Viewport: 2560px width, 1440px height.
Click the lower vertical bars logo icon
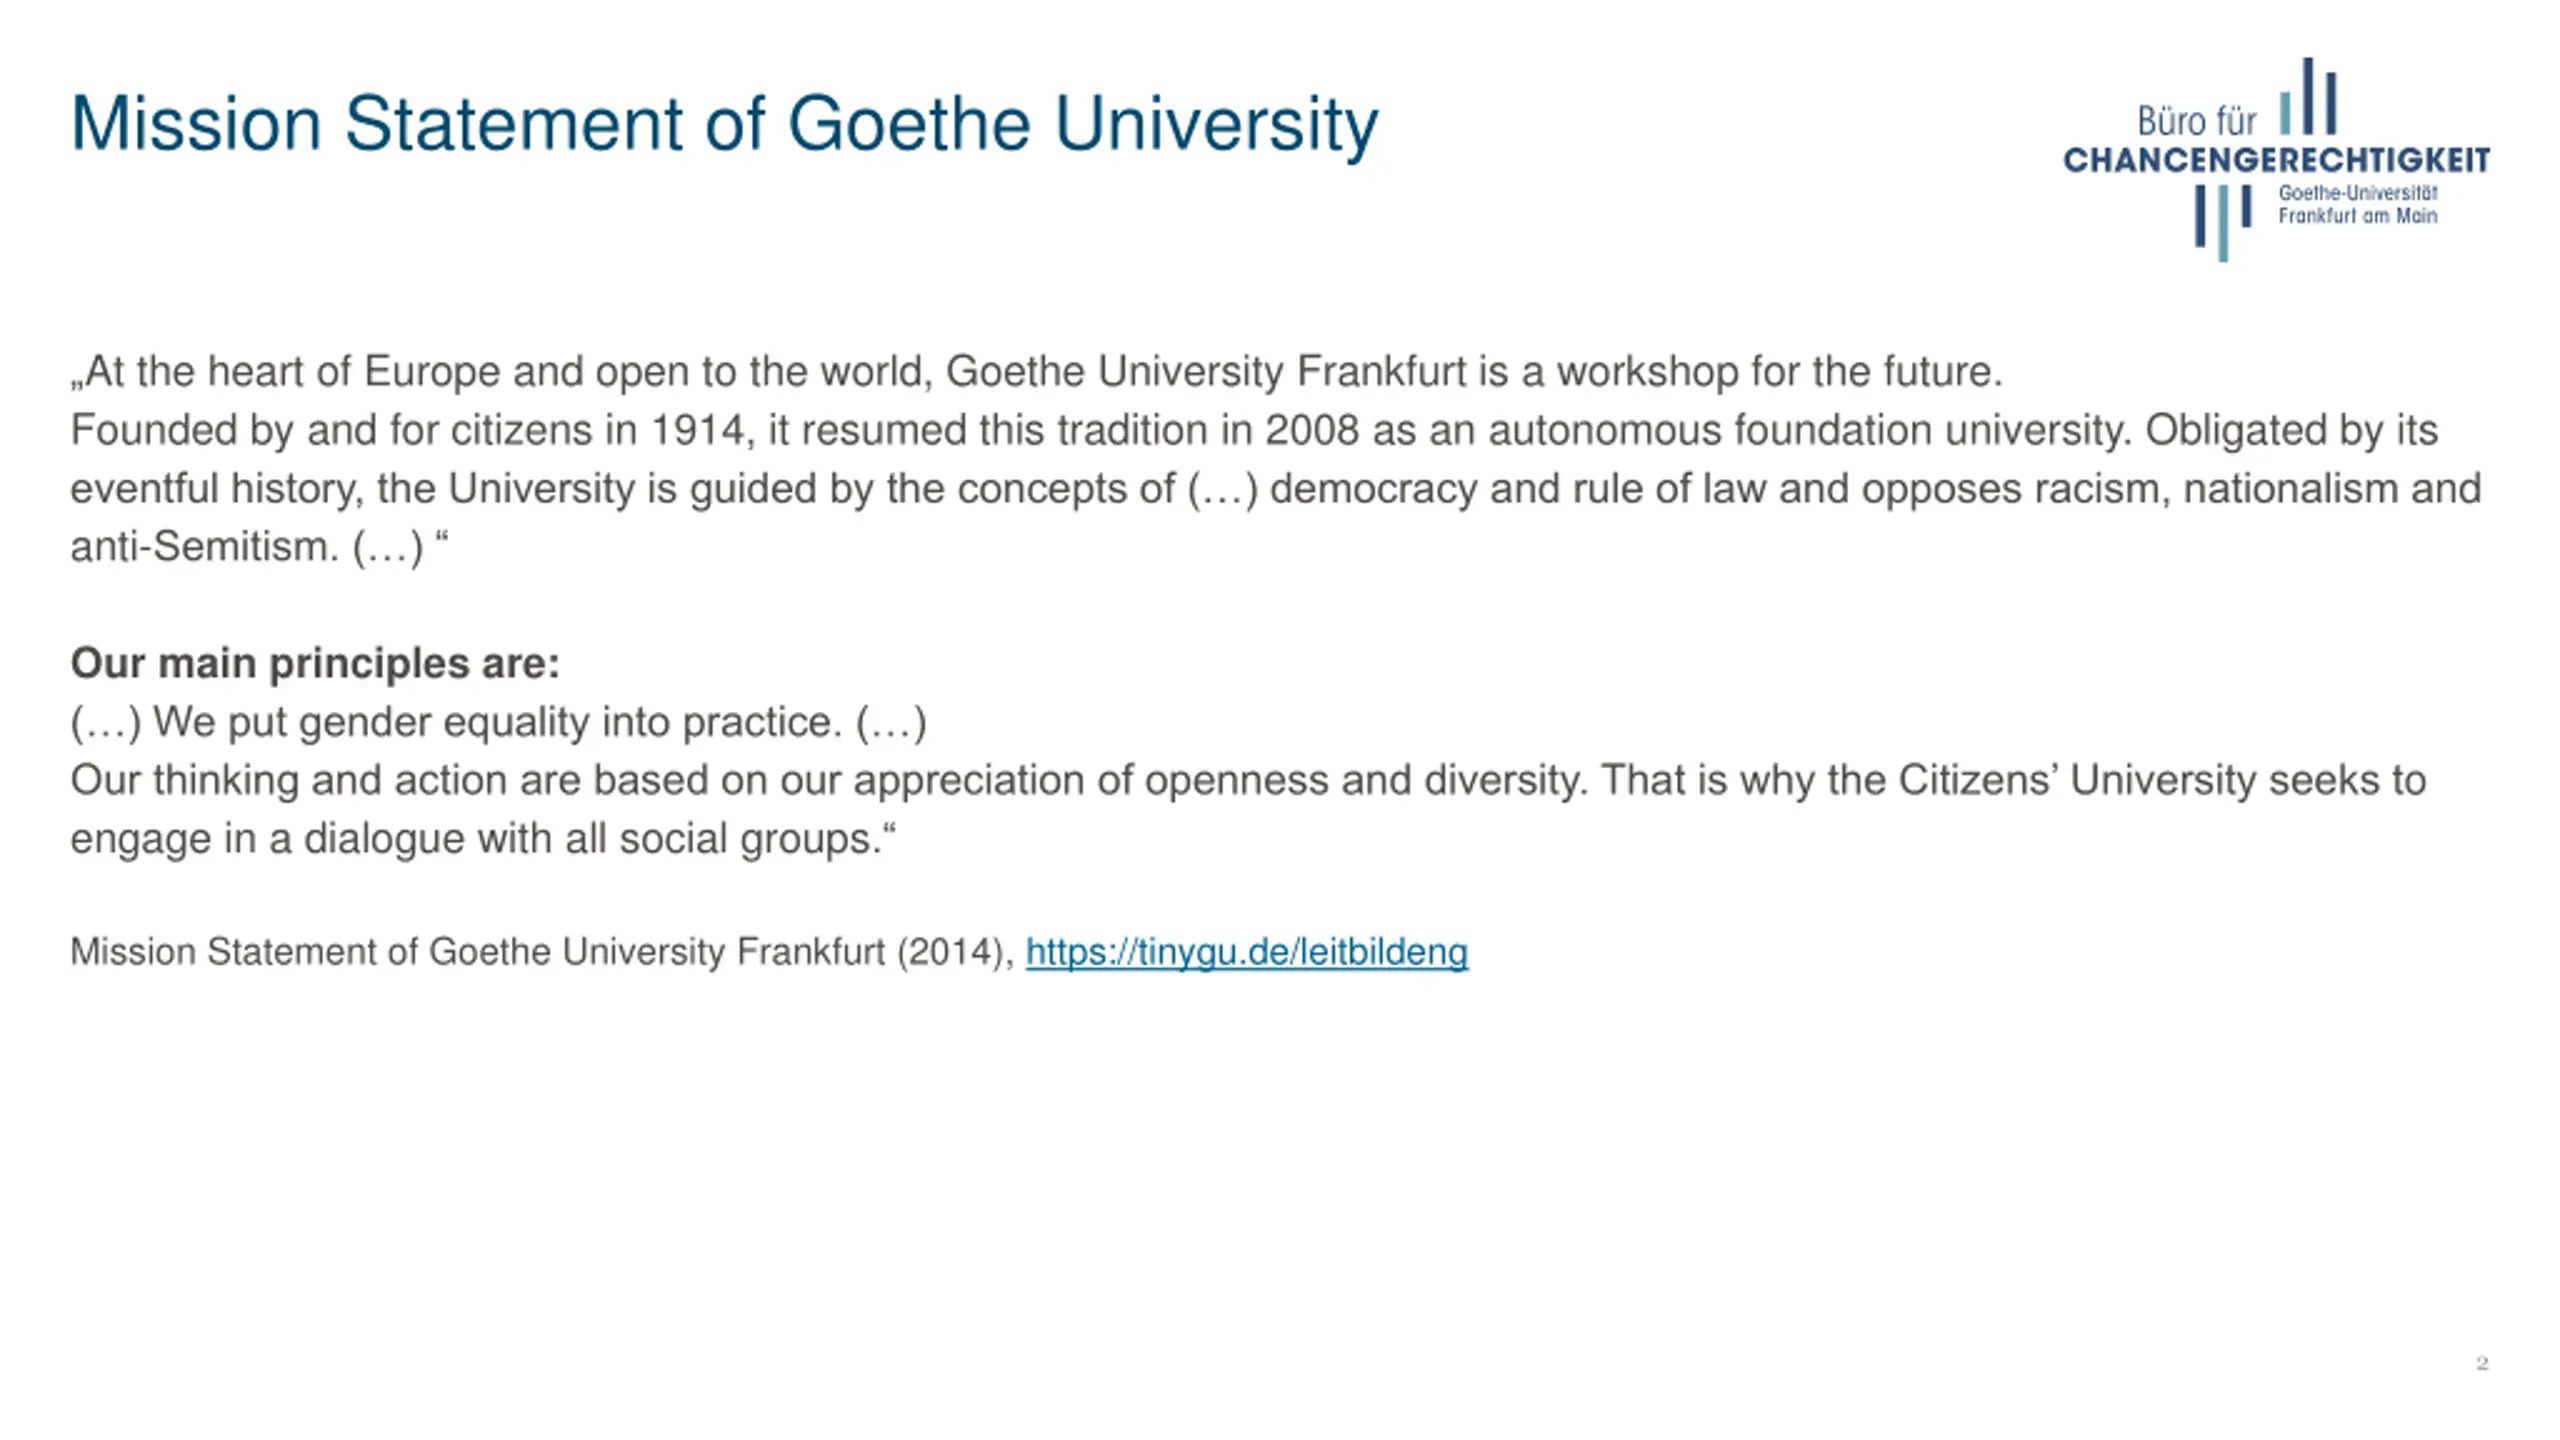pos(2222,222)
